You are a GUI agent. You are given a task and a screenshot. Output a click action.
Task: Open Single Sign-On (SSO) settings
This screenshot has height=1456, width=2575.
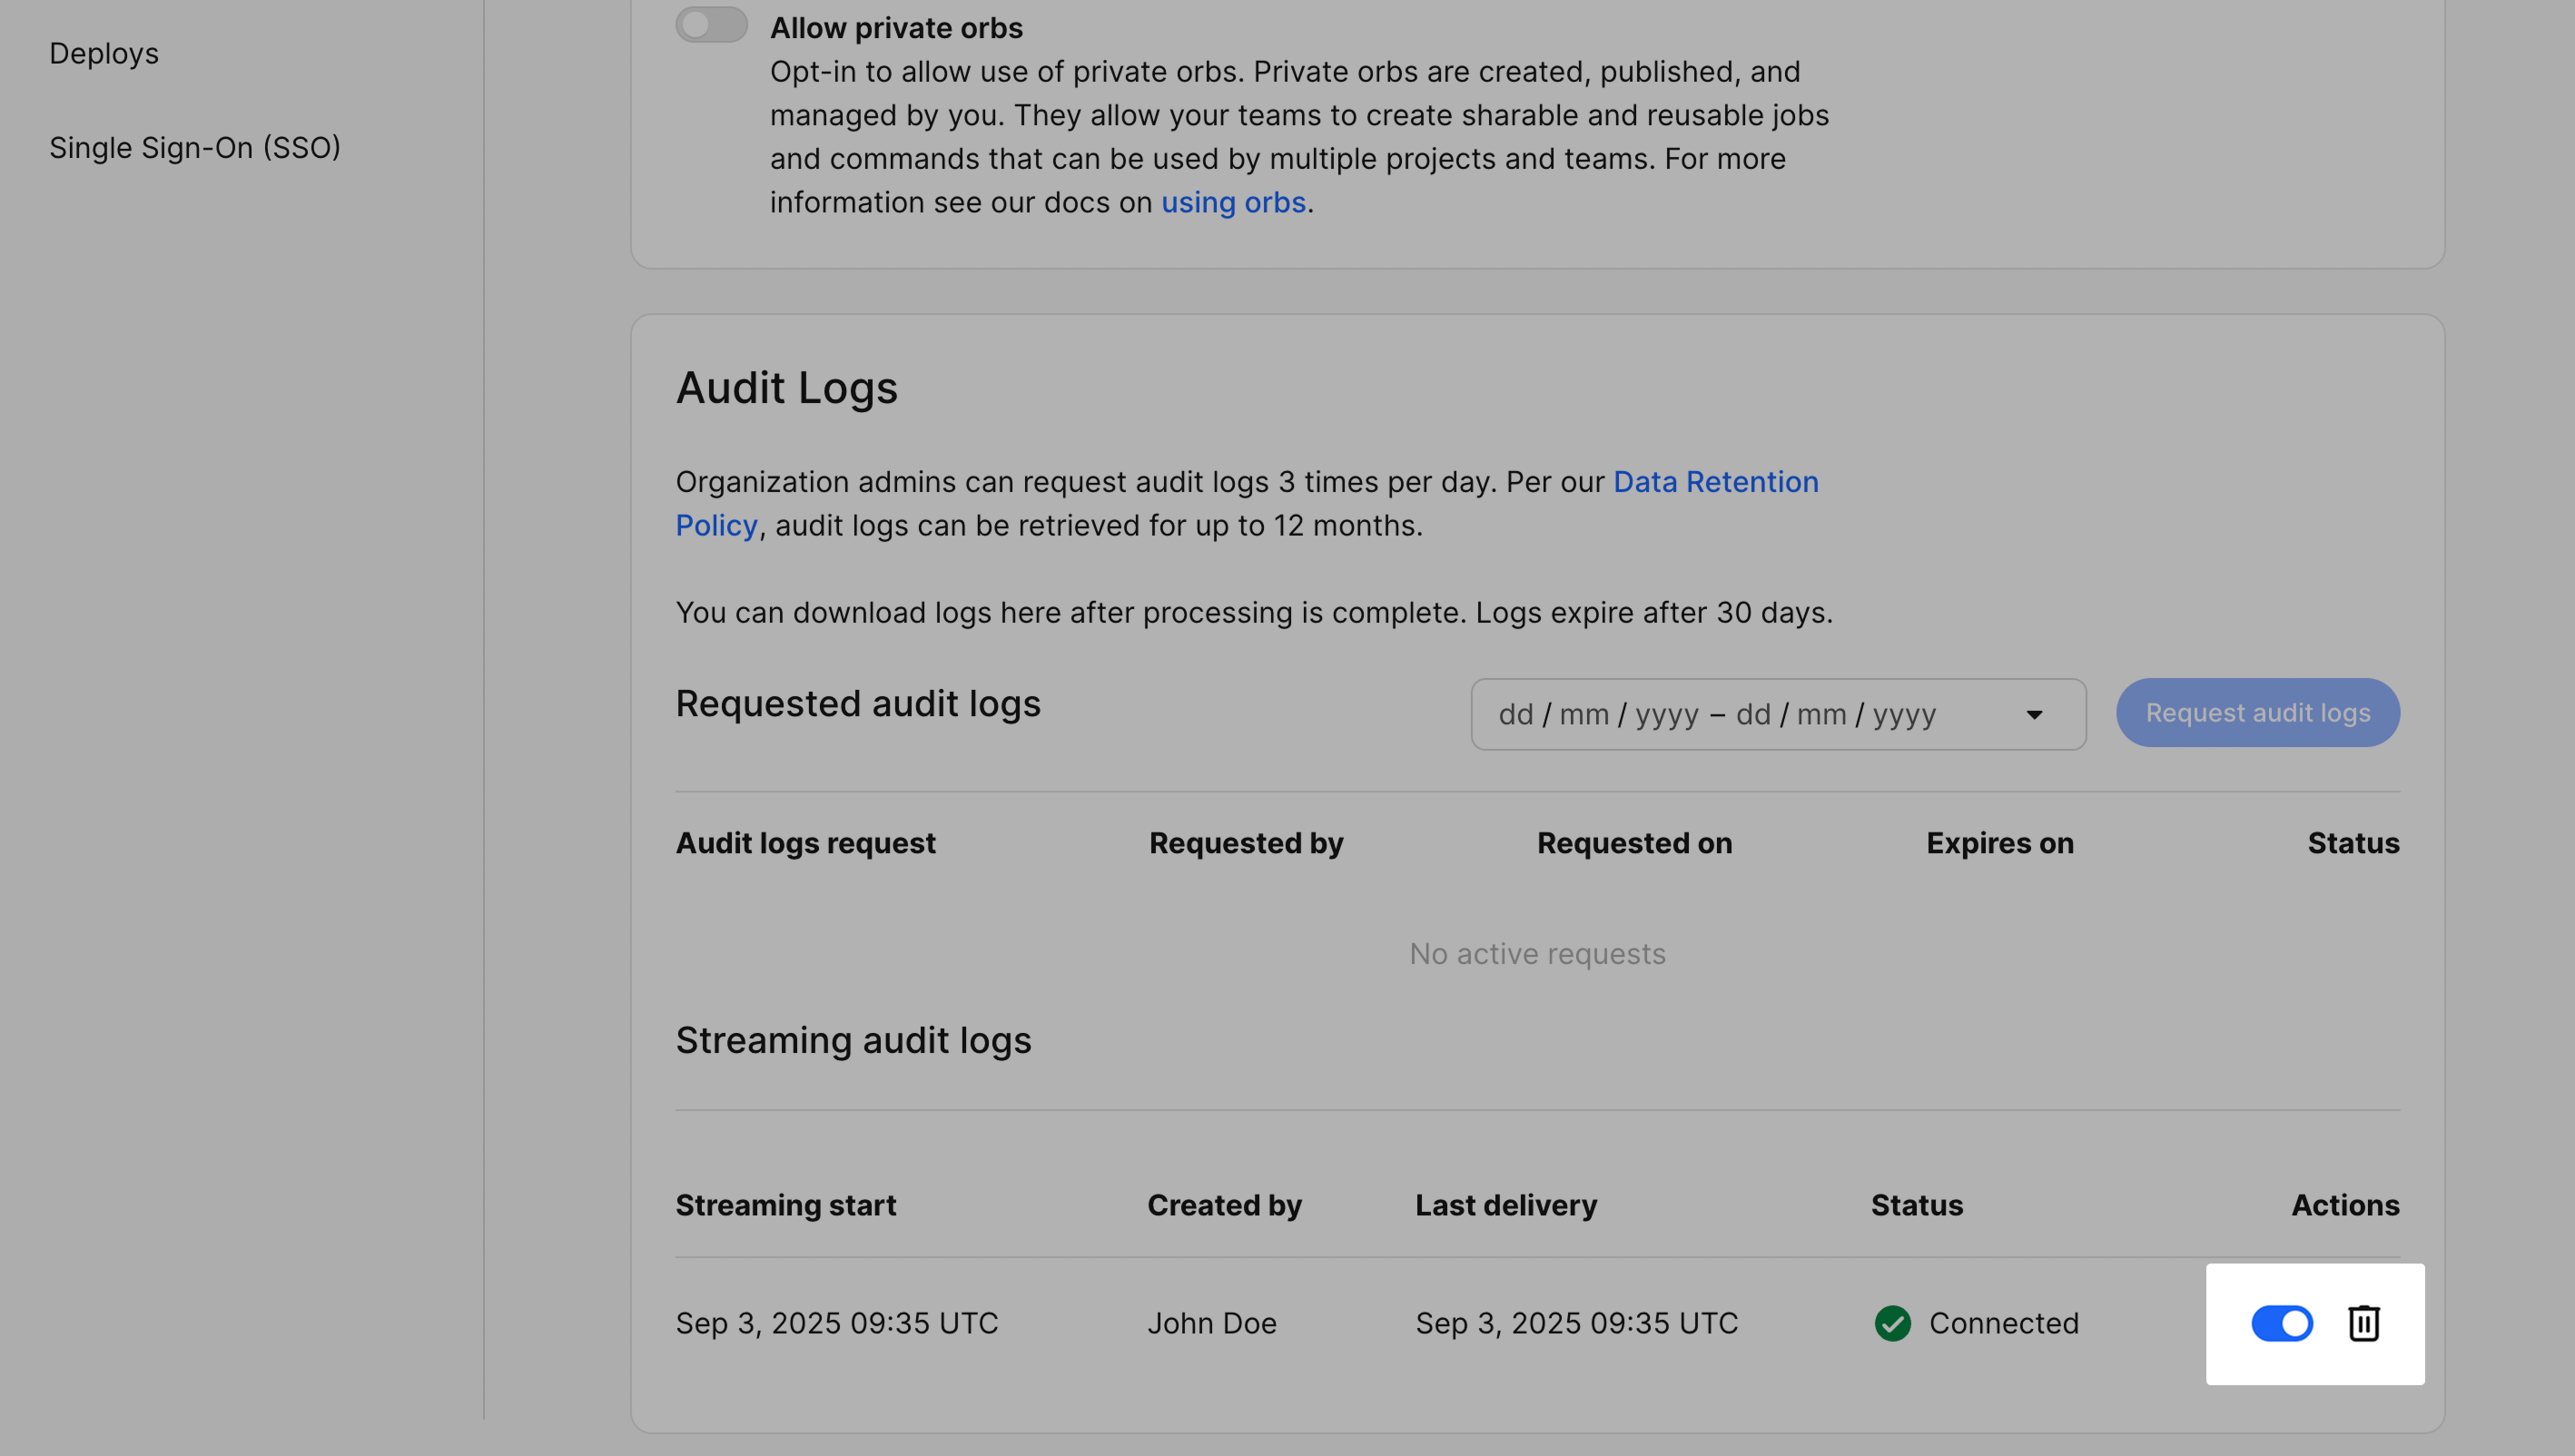pos(195,147)
